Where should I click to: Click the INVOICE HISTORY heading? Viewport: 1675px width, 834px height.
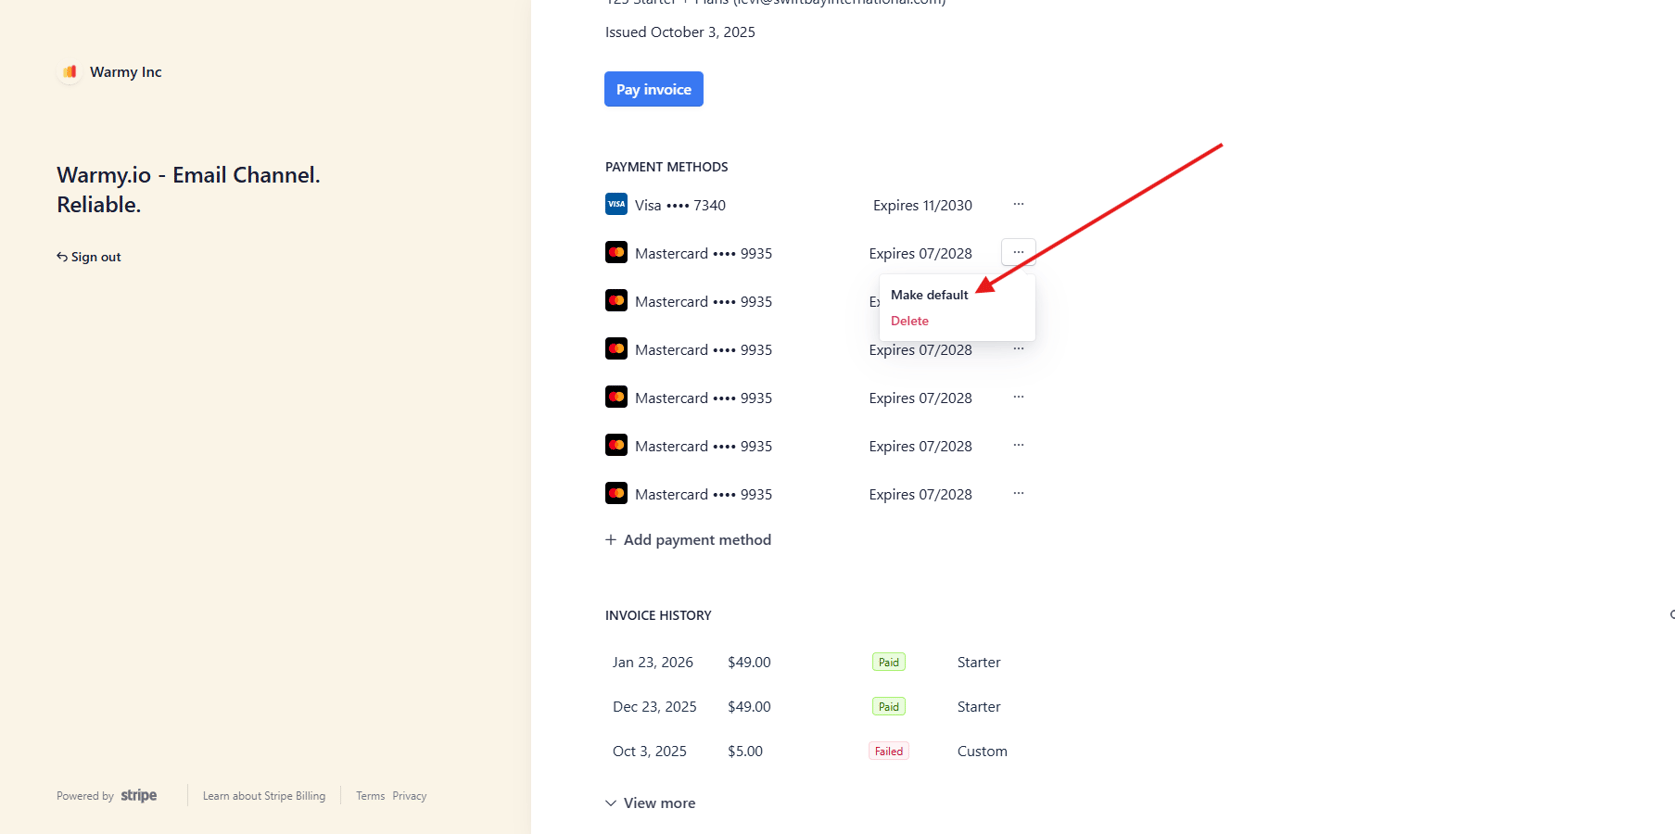coord(658,615)
